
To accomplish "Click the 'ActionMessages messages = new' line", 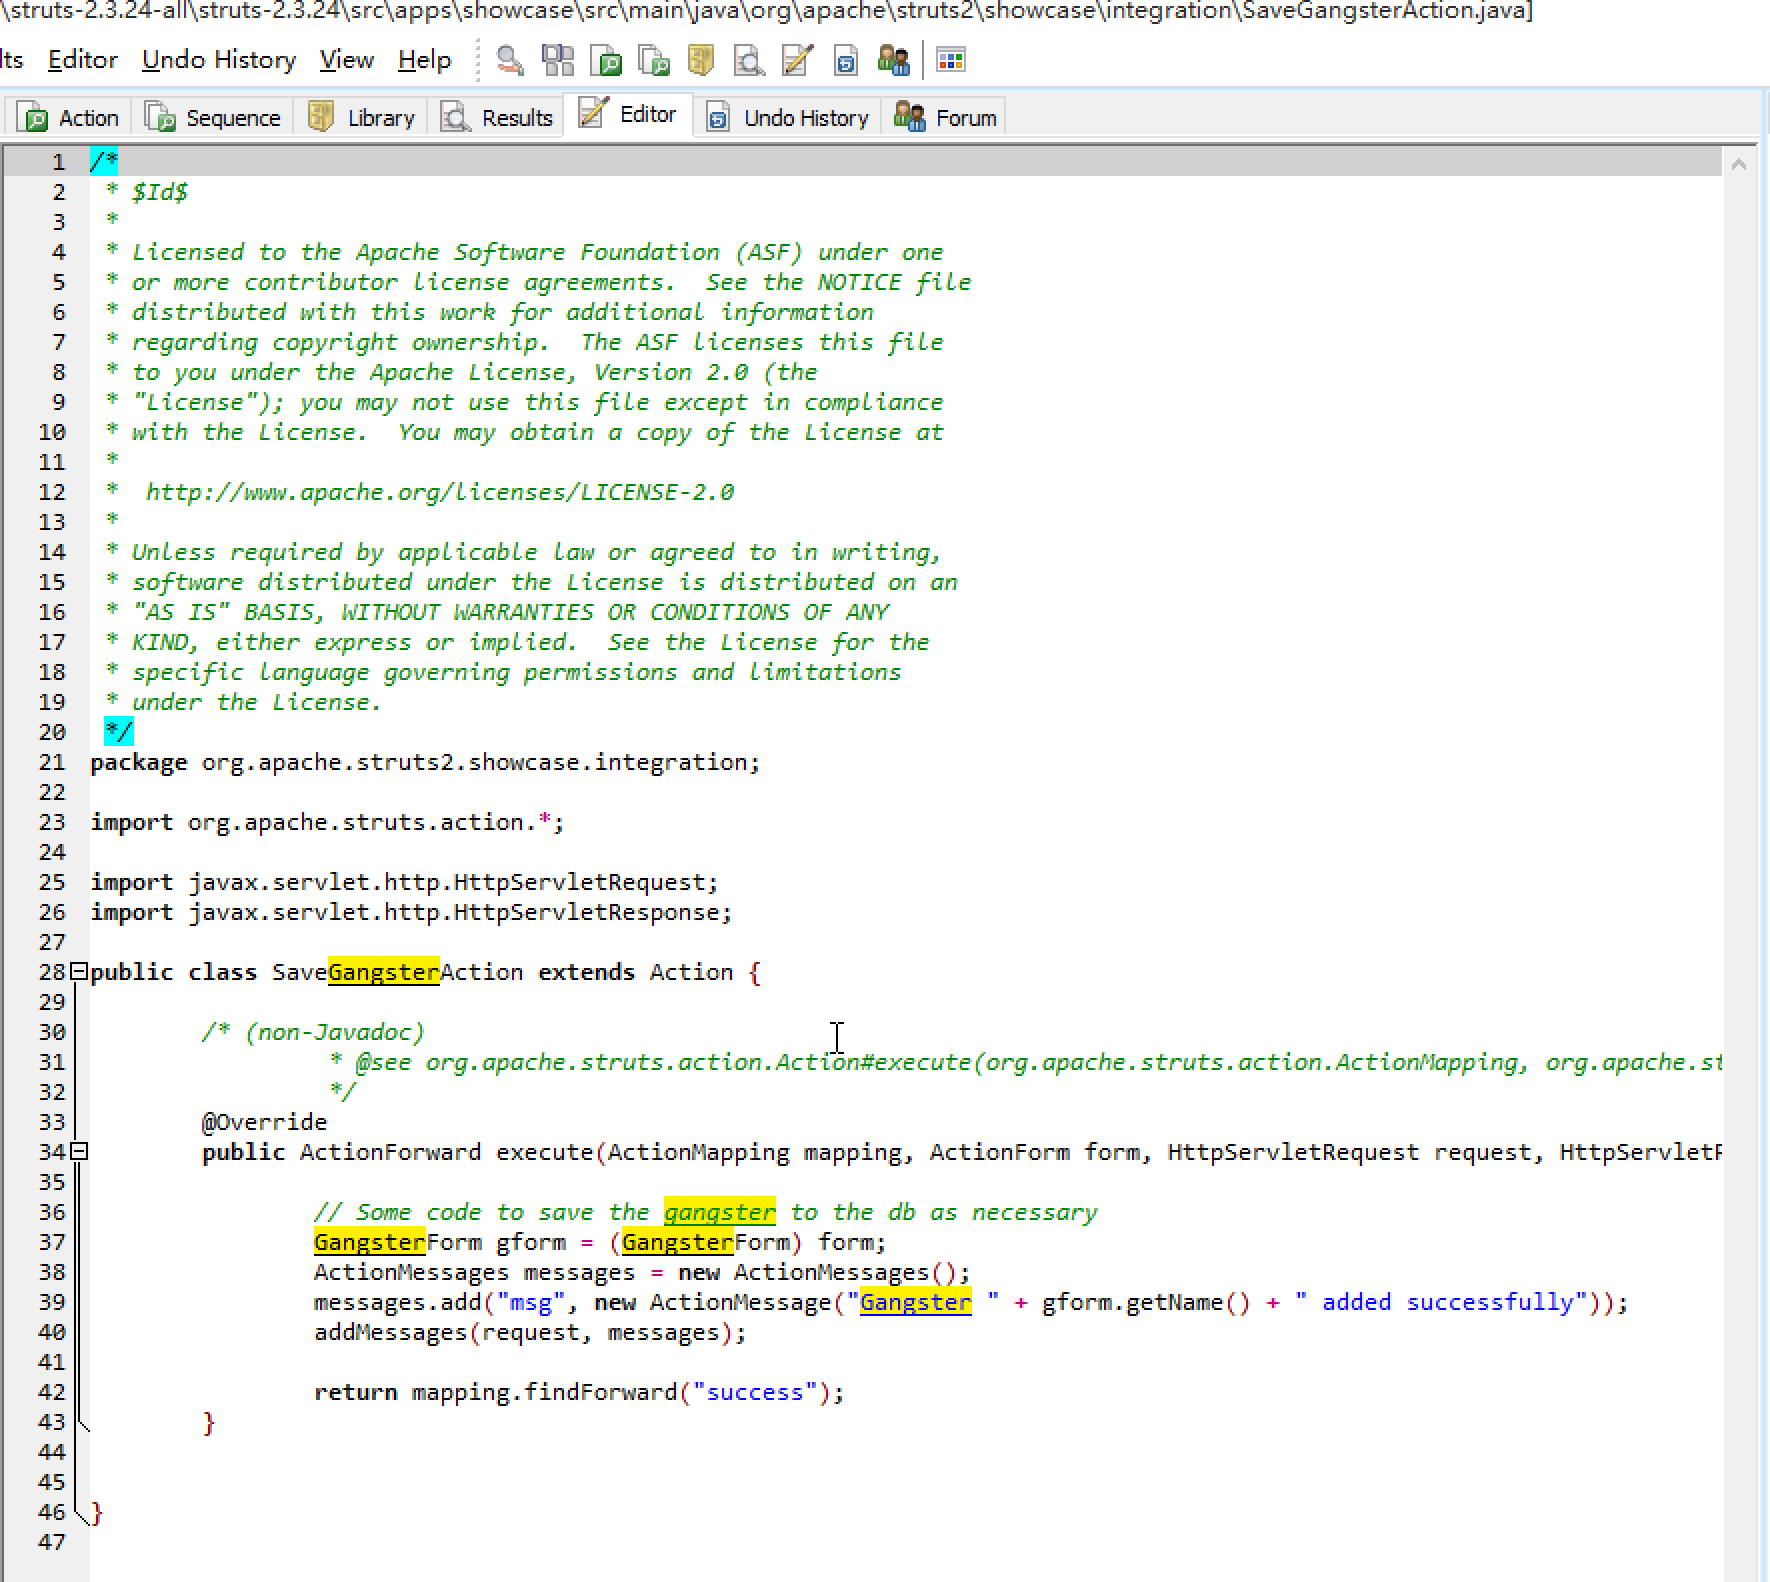I will coord(642,1272).
